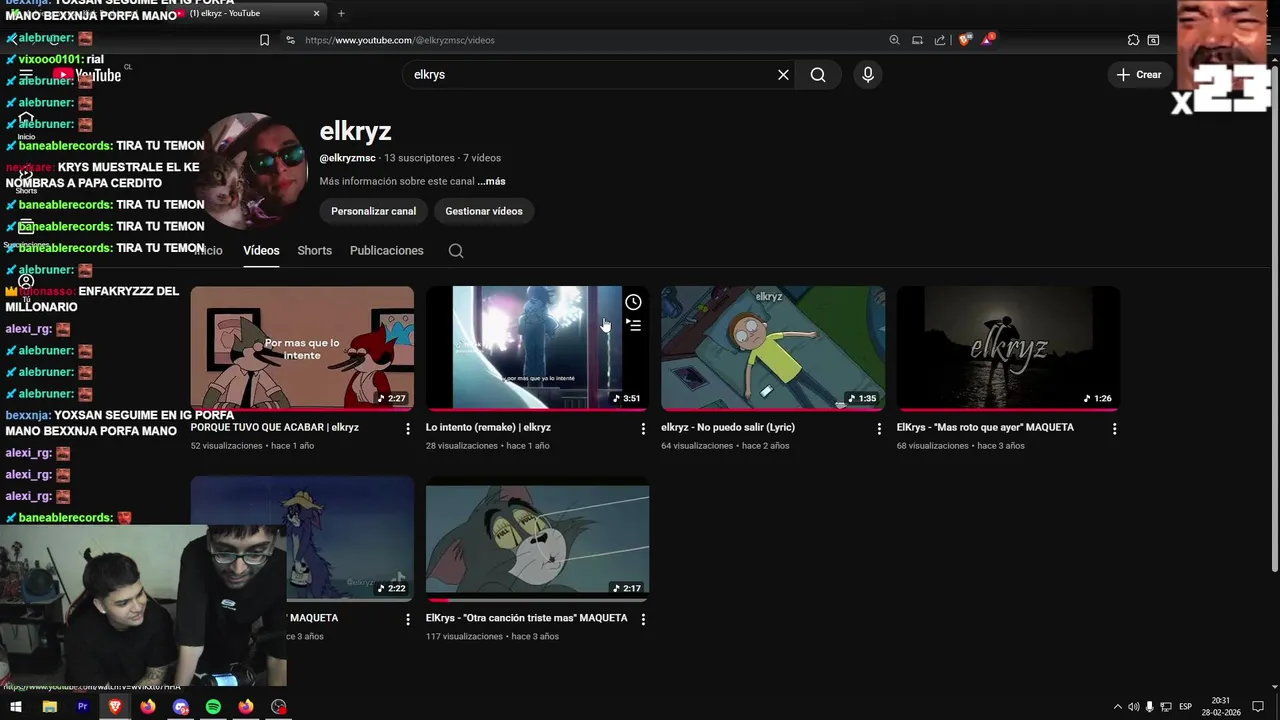Open File Explorer from the taskbar

point(50,707)
